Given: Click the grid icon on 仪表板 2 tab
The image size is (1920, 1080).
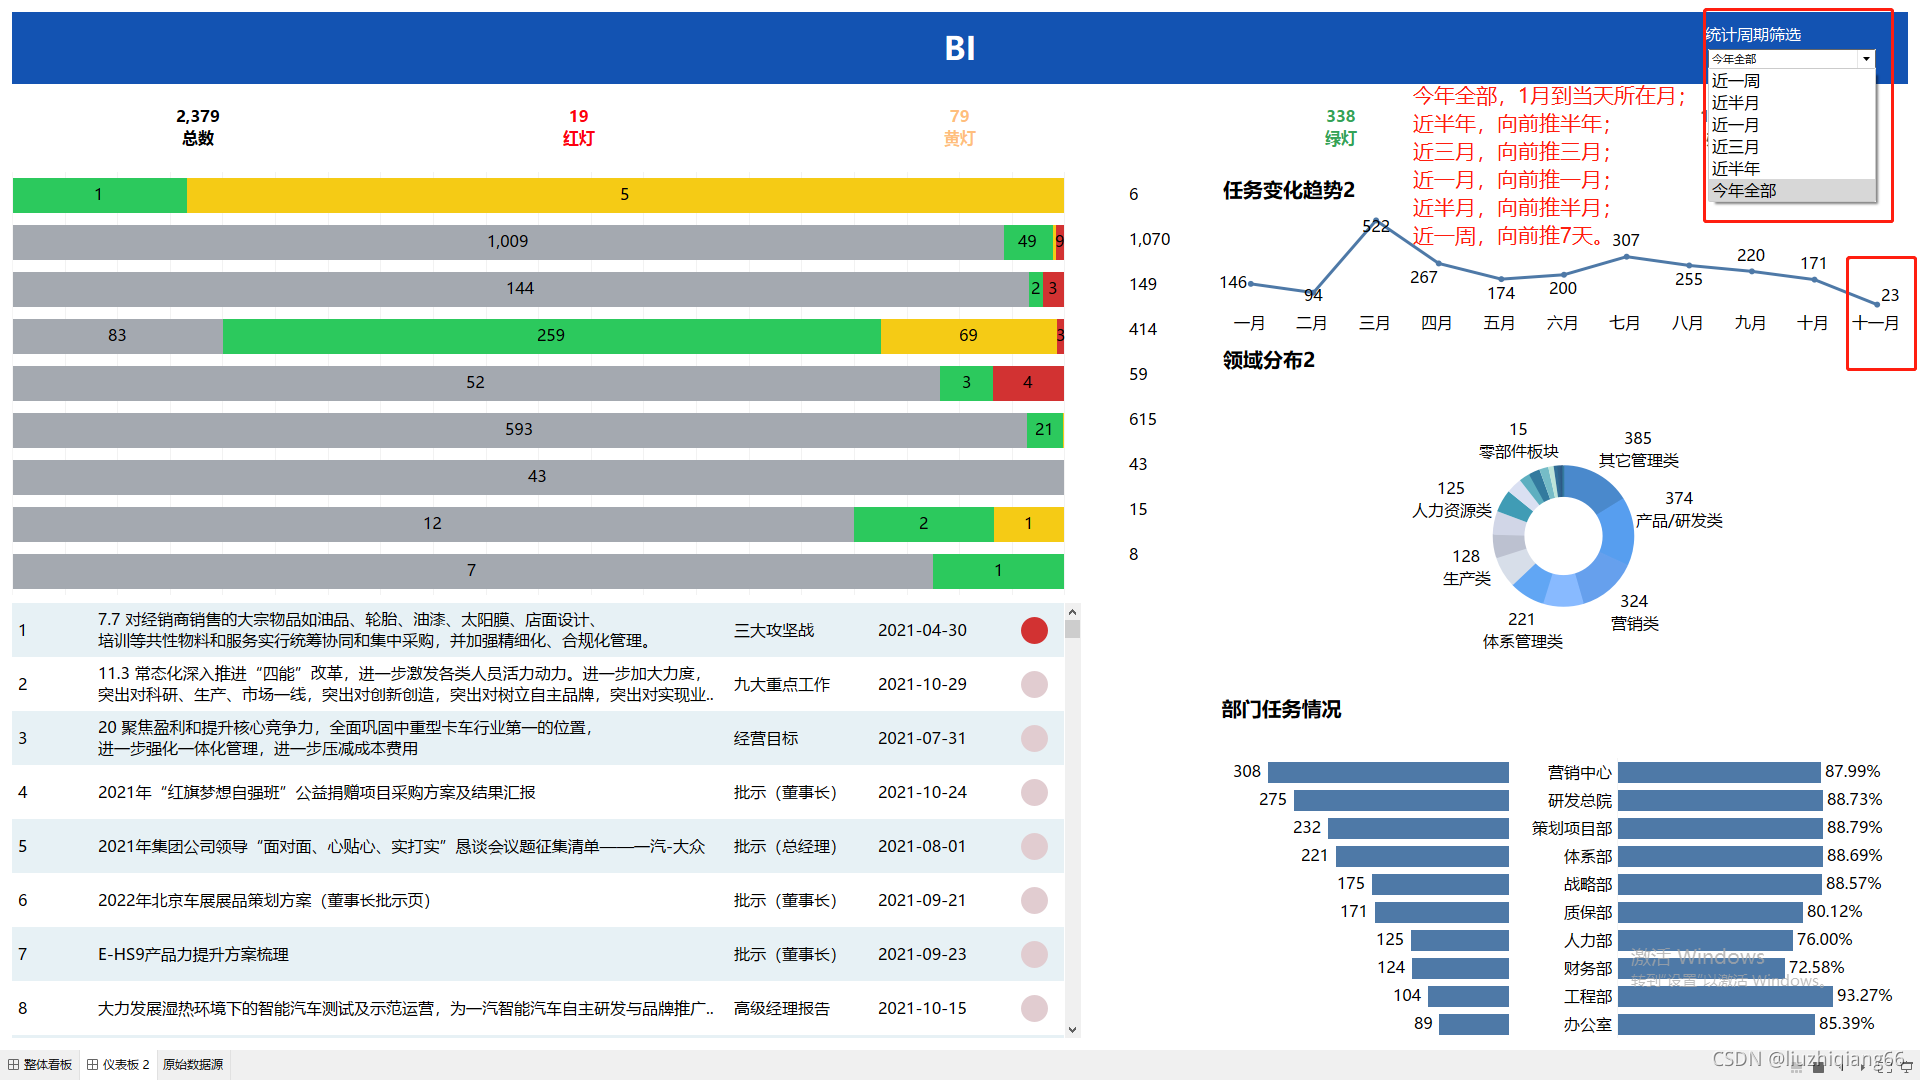Looking at the screenshot, I should coord(93,1065).
